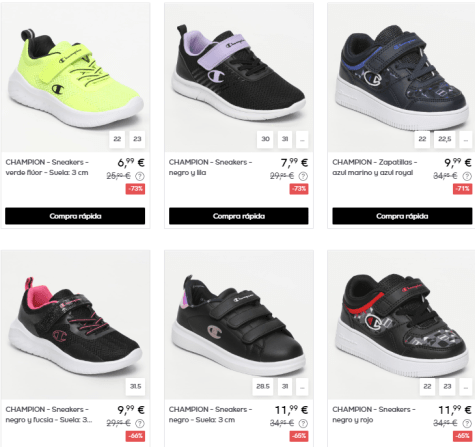Click Compra rápida for verde flúor sneakers
Viewport: 475px width, 447px height.
75,216
